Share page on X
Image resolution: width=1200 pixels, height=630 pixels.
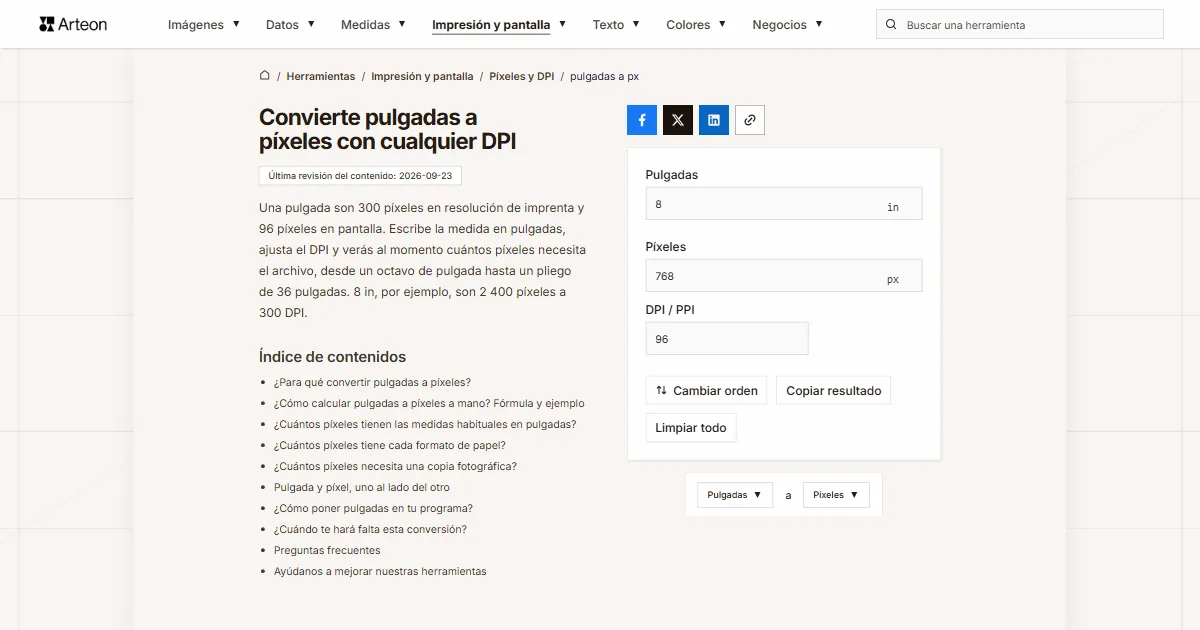coord(678,120)
